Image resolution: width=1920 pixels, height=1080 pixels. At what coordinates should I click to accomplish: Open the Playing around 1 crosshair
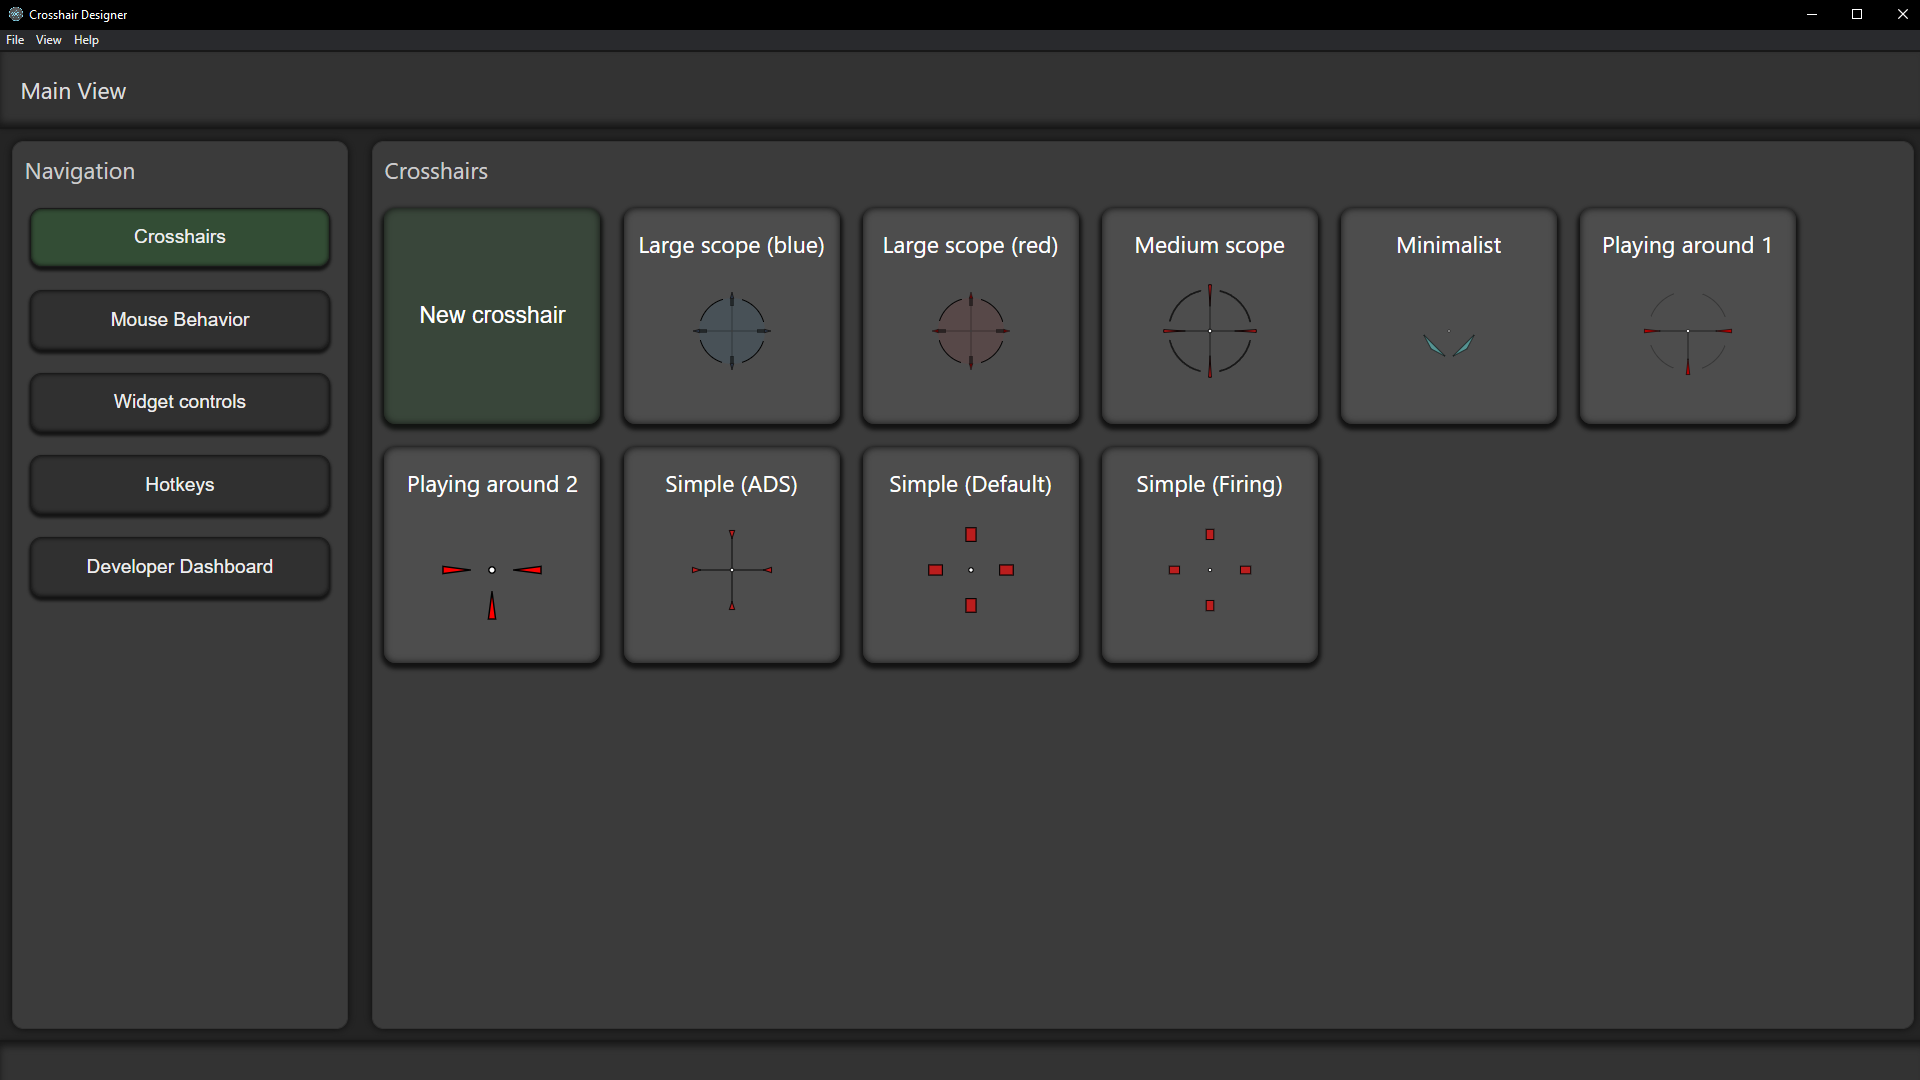[1687, 316]
